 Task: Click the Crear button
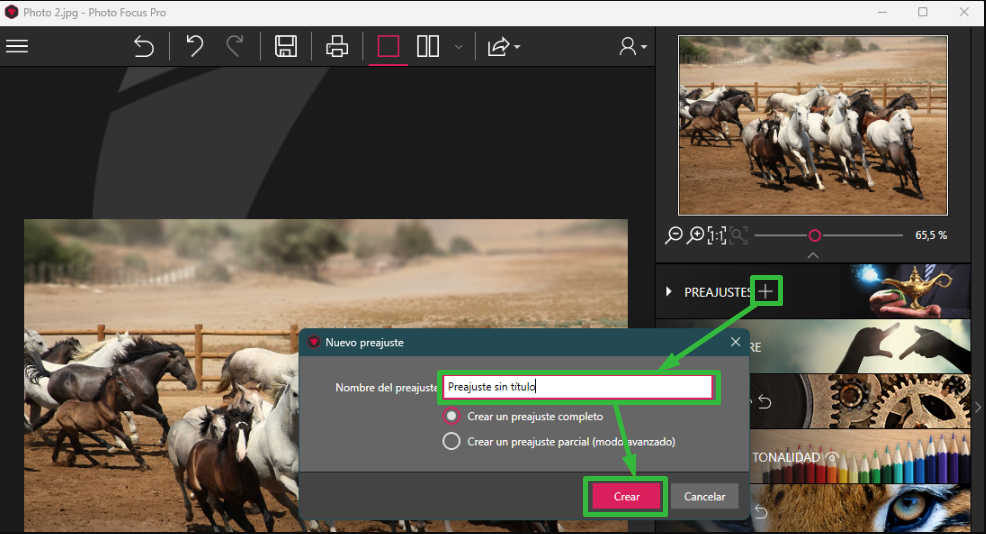coord(626,496)
